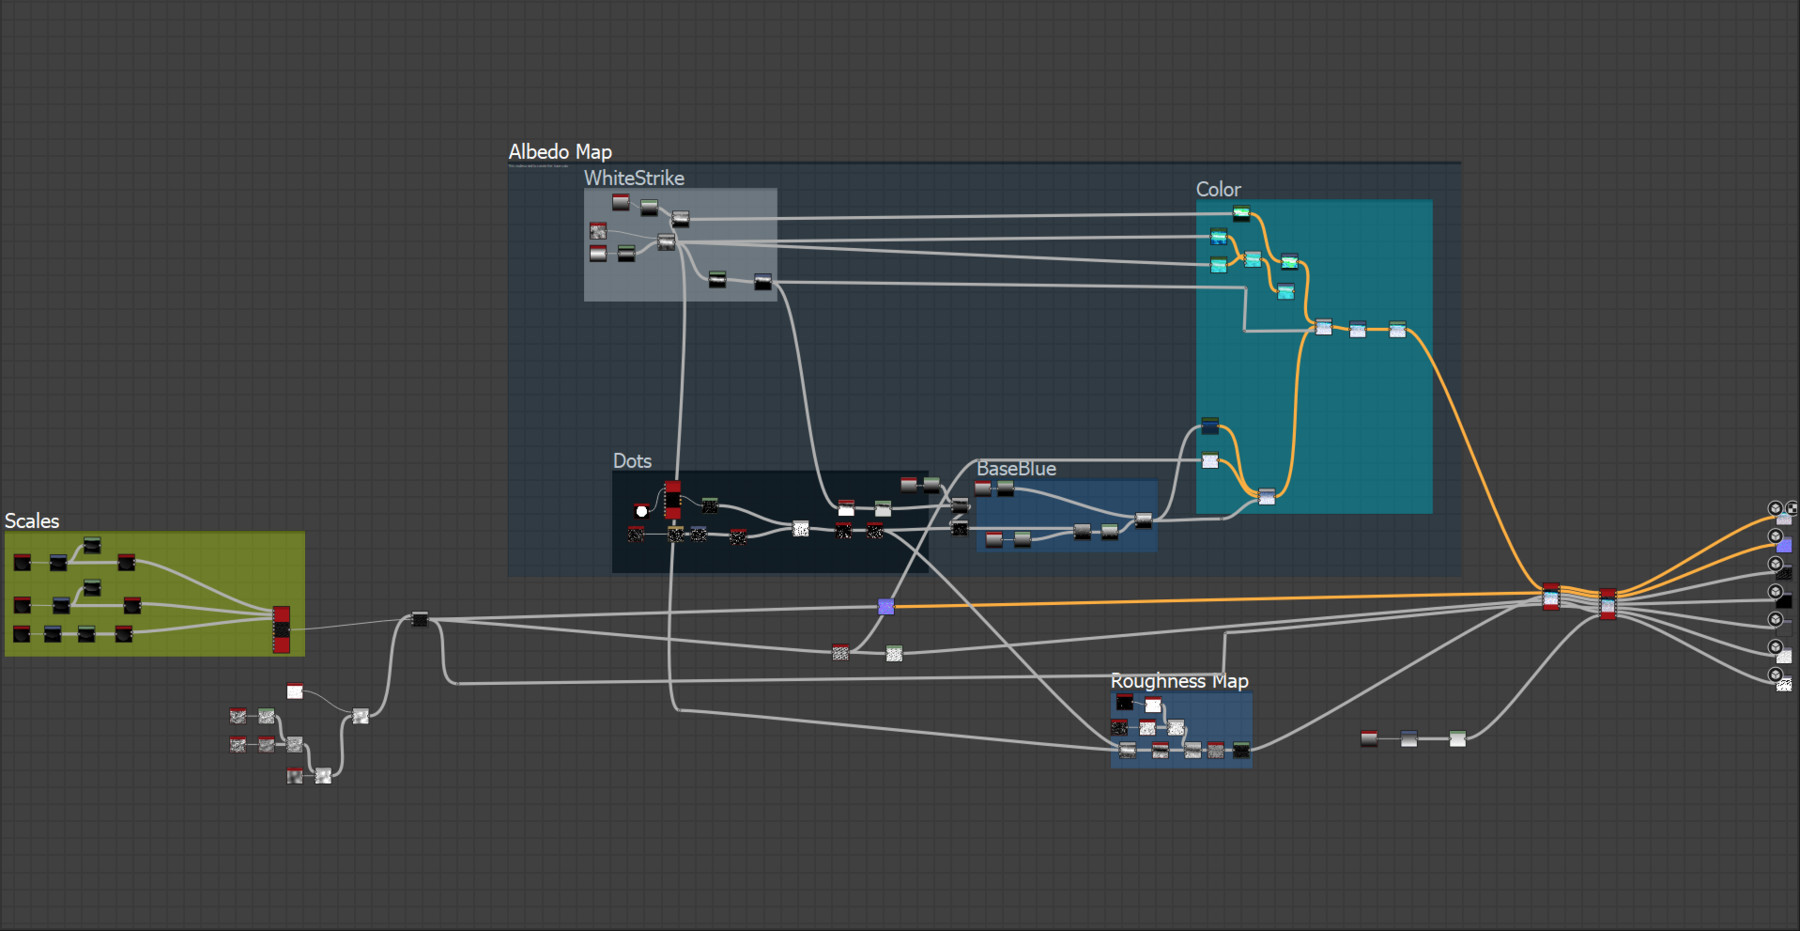Image resolution: width=1800 pixels, height=931 pixels.
Task: Select the first red node merging orange wires
Action: [x=1551, y=597]
